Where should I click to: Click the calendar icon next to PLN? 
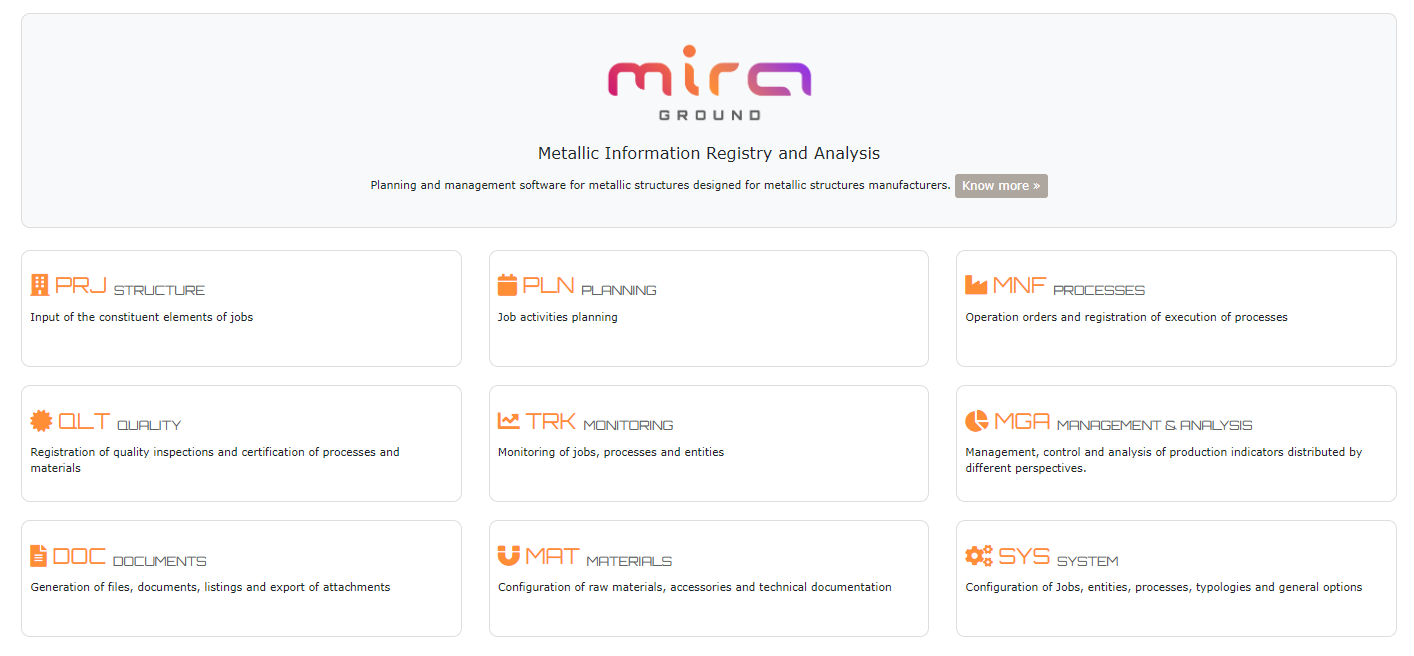click(507, 285)
